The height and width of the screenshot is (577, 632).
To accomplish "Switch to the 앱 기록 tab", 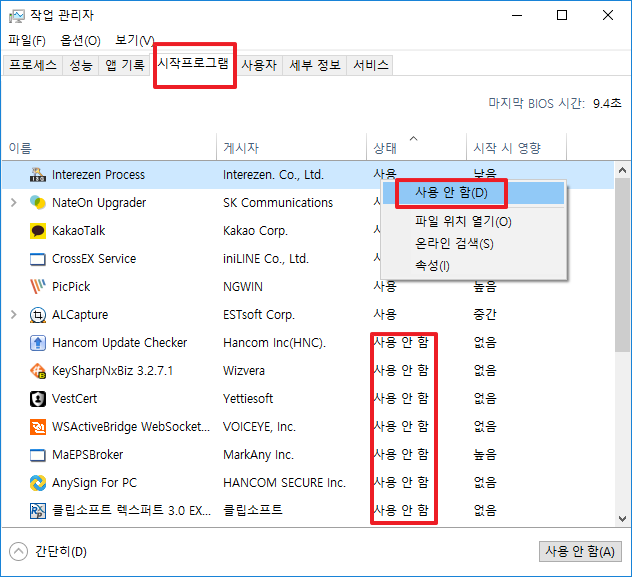I will pos(125,65).
